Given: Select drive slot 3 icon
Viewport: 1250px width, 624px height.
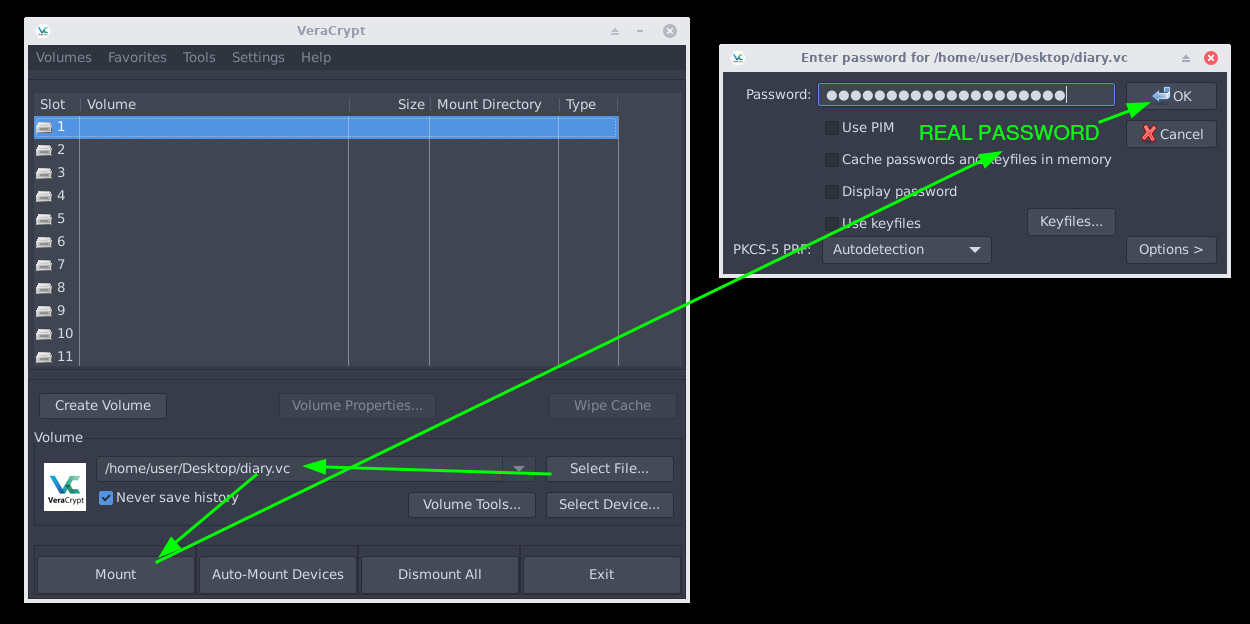Looking at the screenshot, I should click(x=44, y=173).
